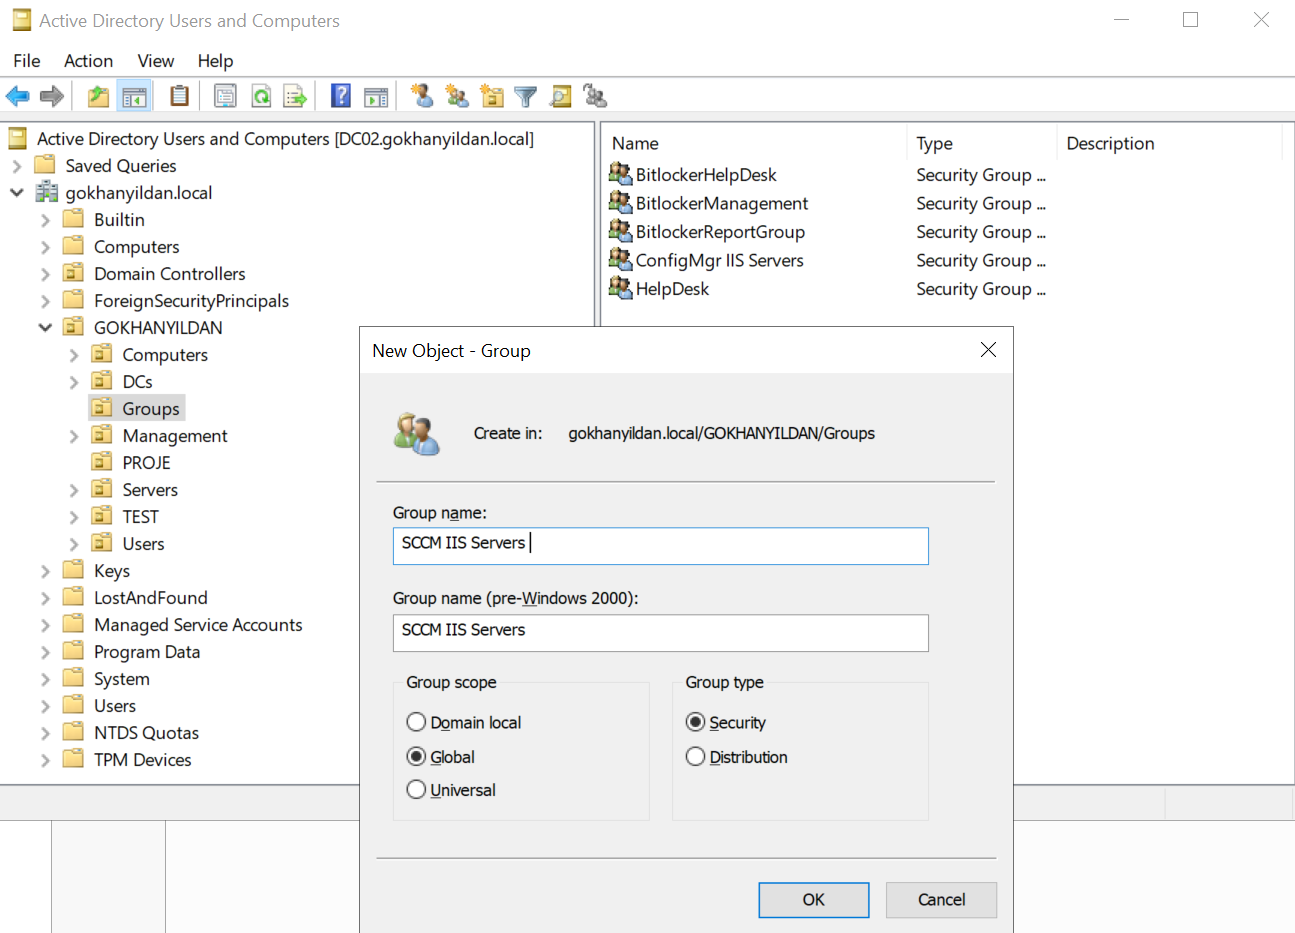Create new user with toolbar icon
Viewport: 1295px width, 933px height.
pos(422,96)
